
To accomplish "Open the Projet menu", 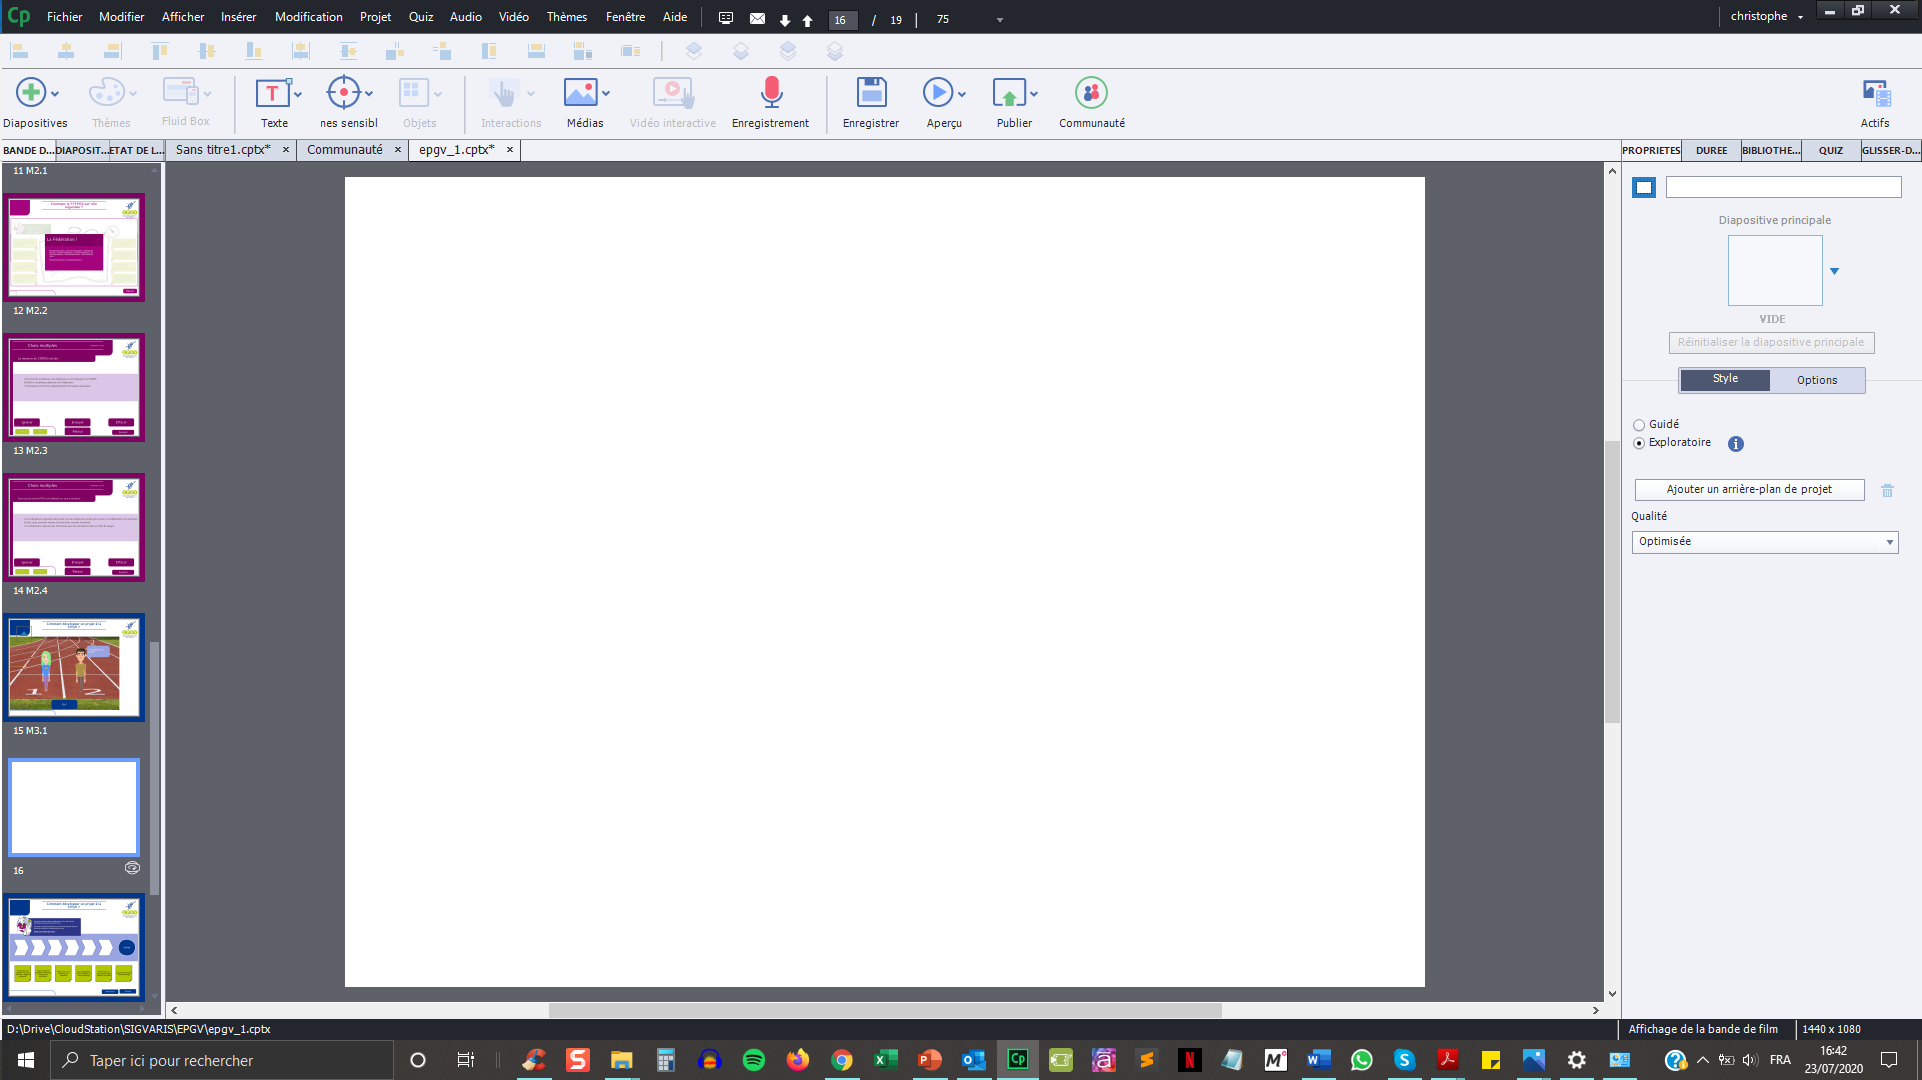I will [x=375, y=17].
